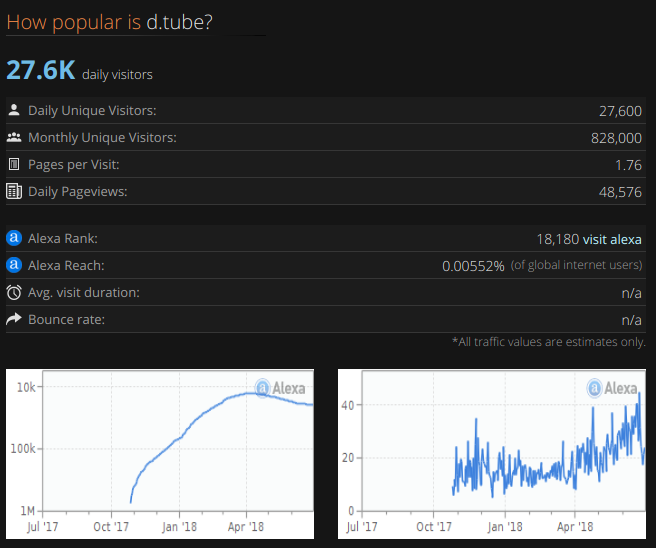Click the Bounce rate arrow icon
656x548 pixels.
pyautogui.click(x=14, y=319)
